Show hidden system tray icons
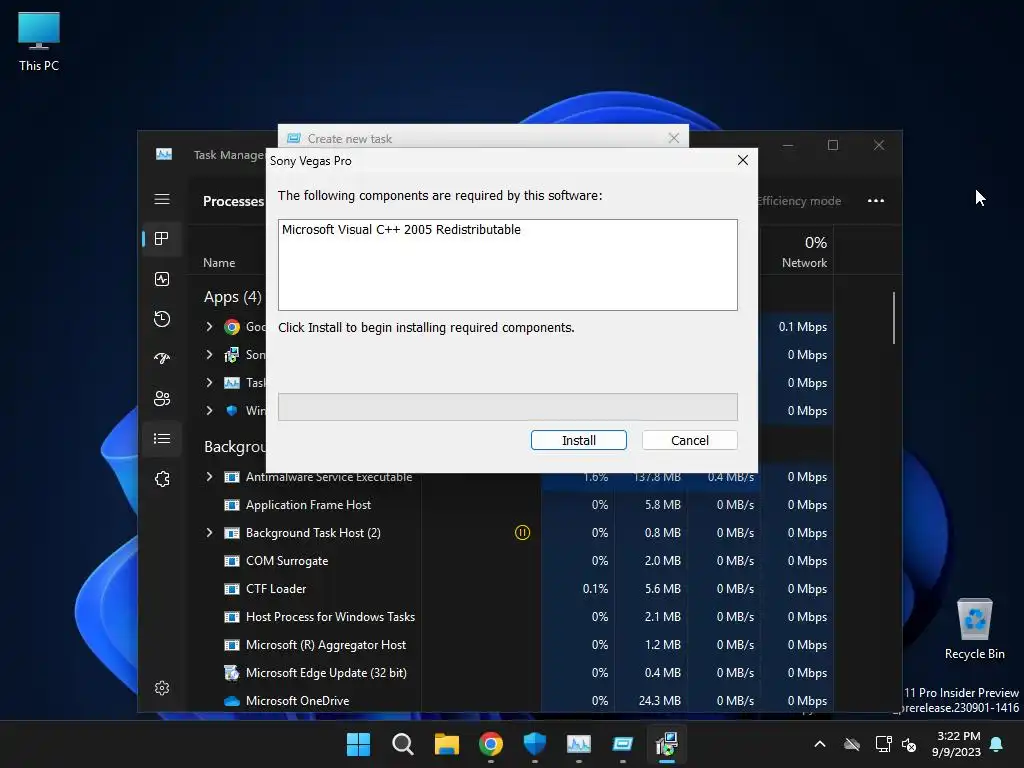The image size is (1024, 768). pos(820,744)
